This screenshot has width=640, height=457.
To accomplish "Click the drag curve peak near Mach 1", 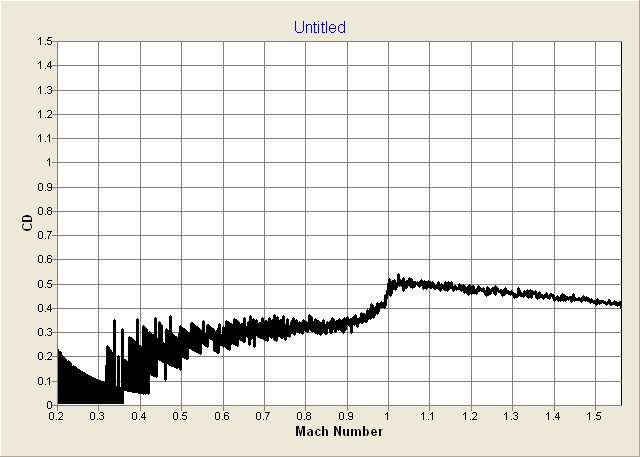I will (x=399, y=280).
